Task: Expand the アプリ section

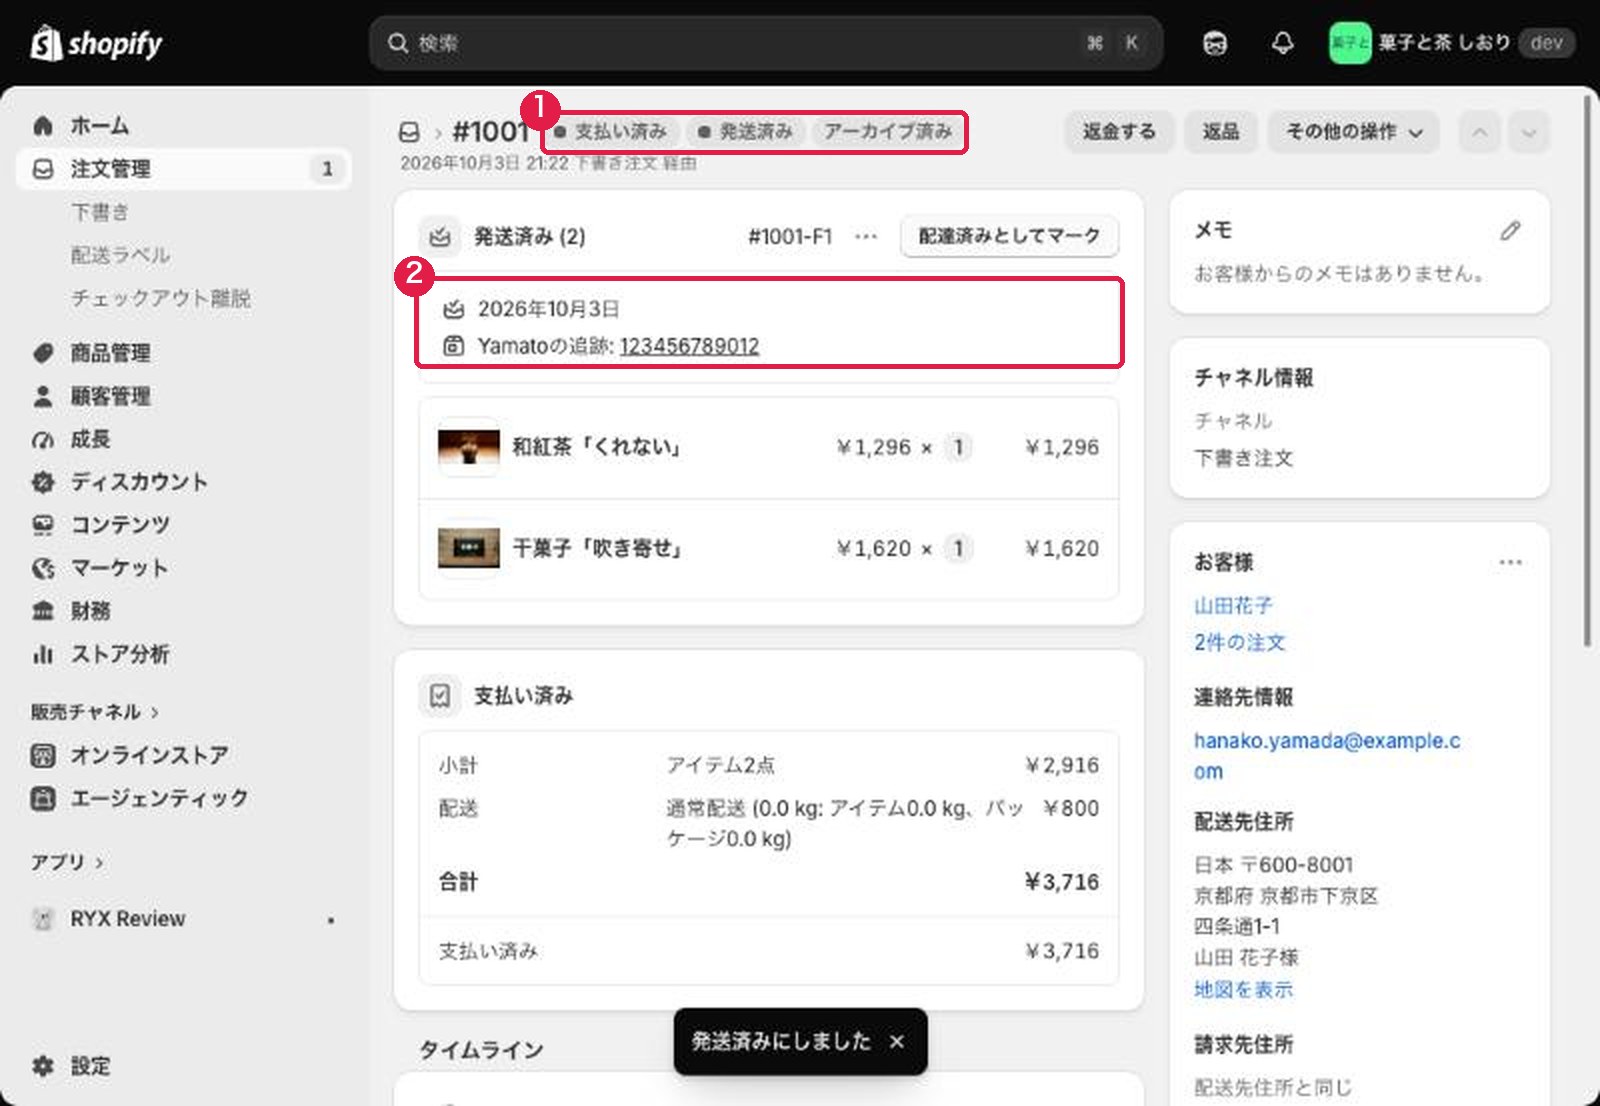Action: tap(66, 862)
